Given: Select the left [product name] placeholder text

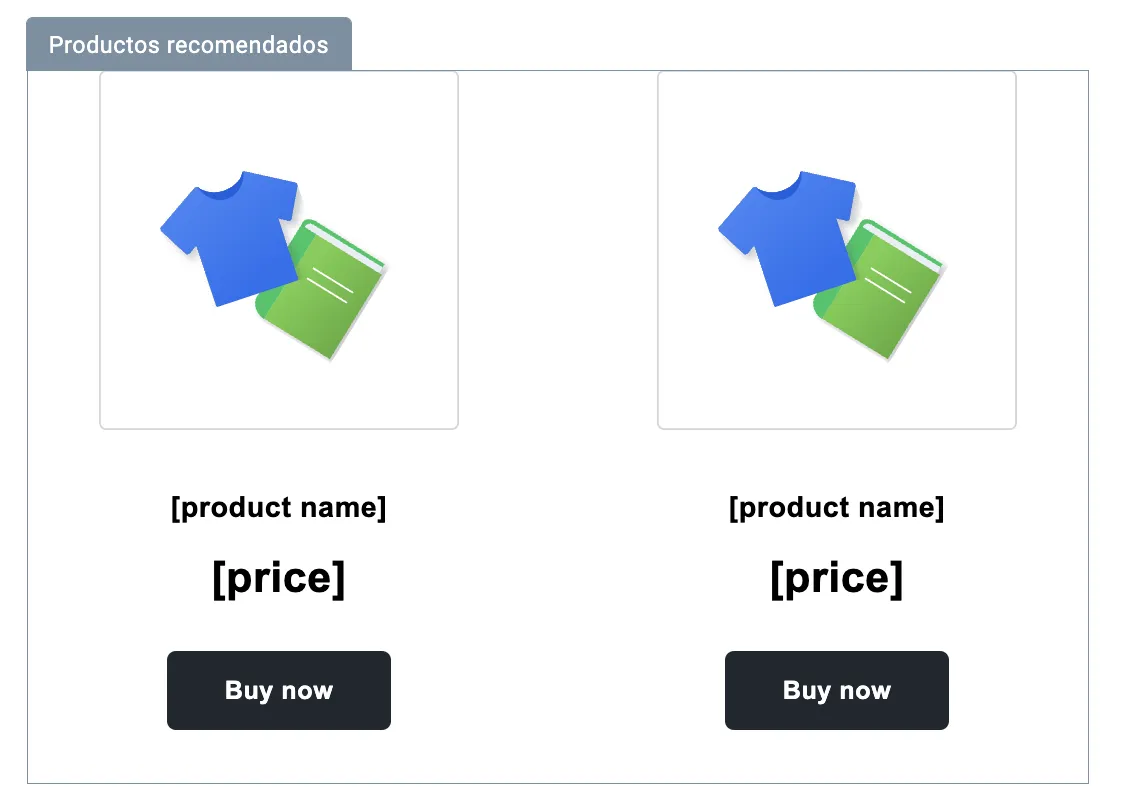Looking at the screenshot, I should (279, 508).
